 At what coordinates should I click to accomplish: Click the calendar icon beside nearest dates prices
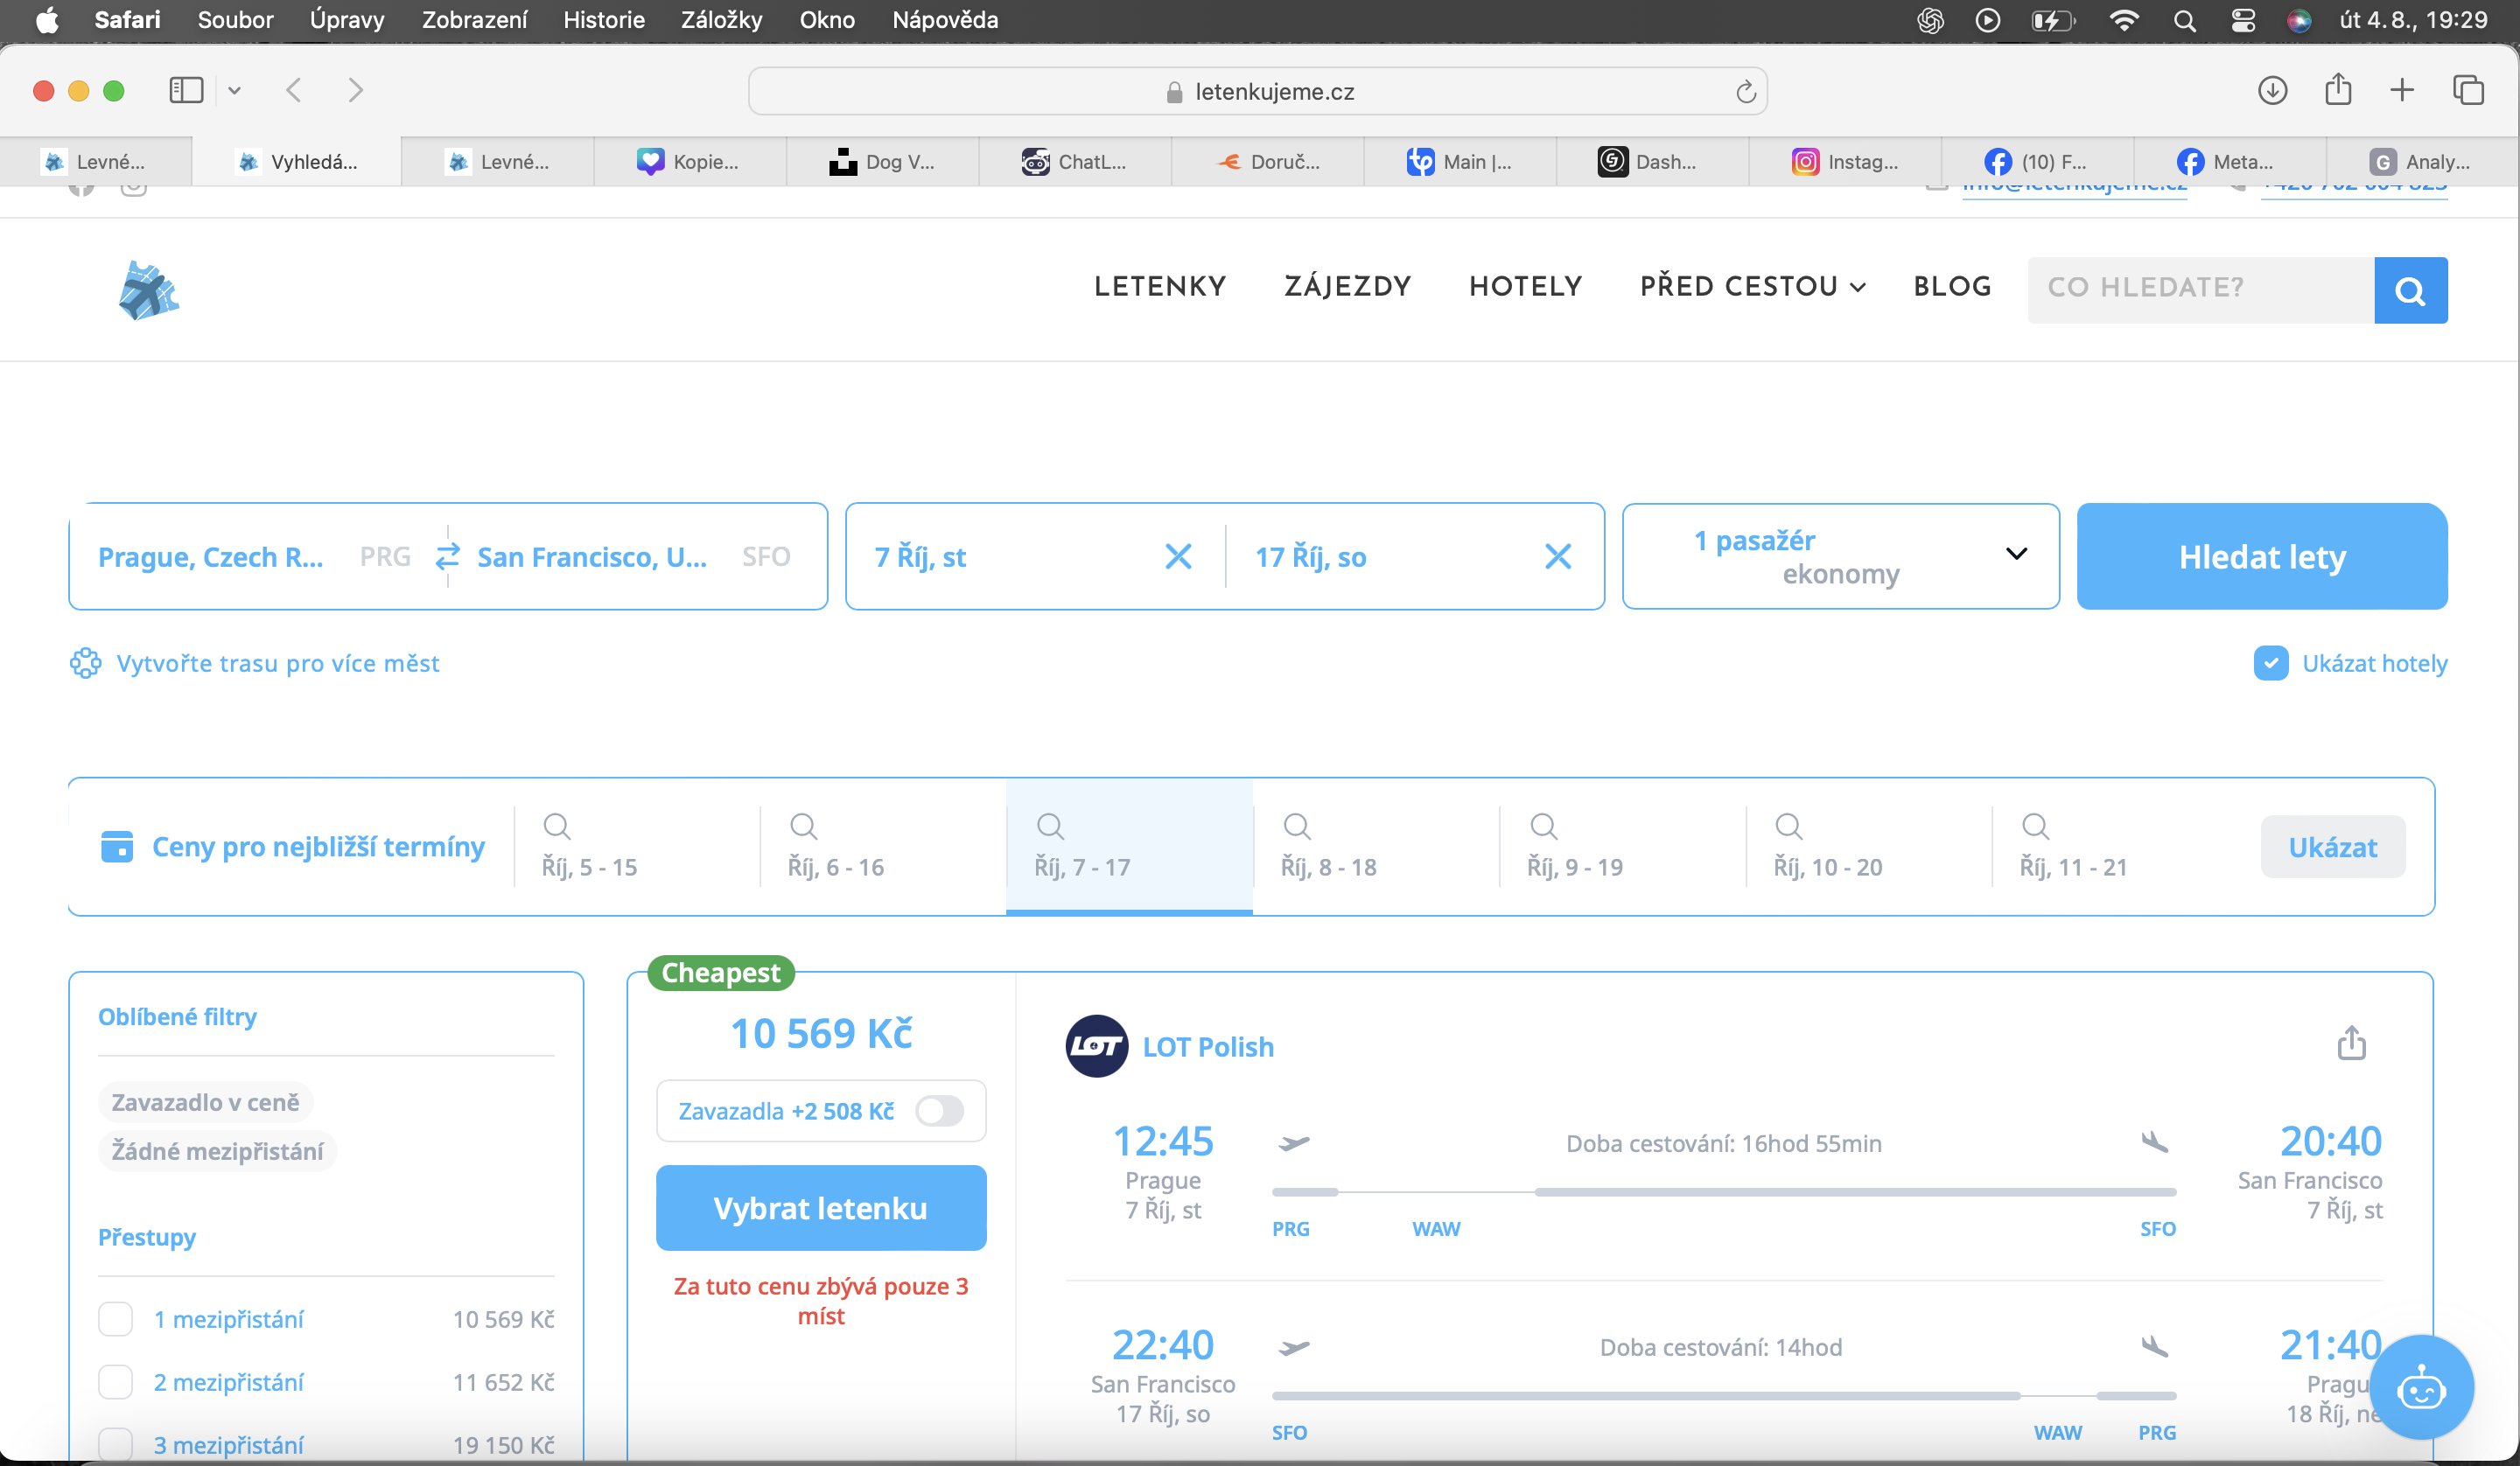(x=117, y=846)
